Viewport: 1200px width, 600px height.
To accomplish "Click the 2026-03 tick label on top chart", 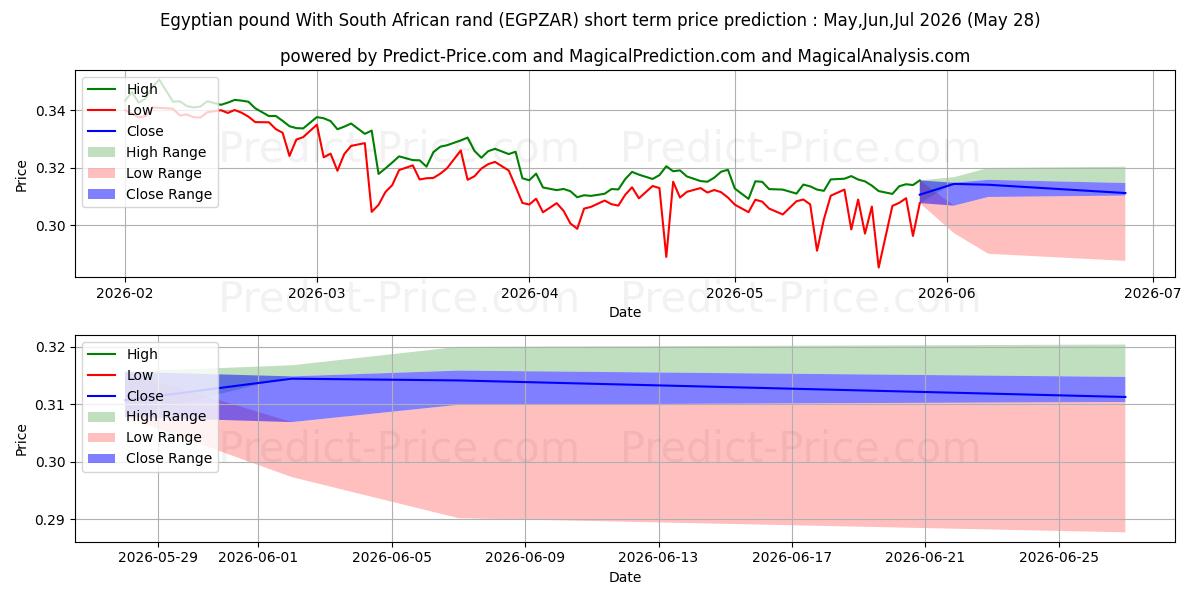I will [317, 295].
